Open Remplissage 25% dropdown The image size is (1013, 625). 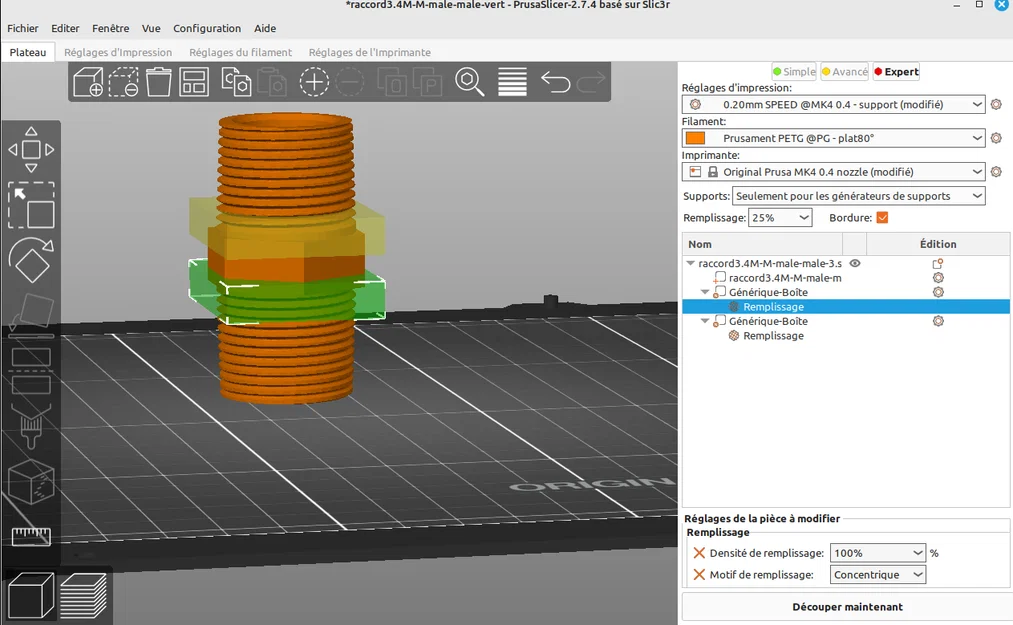780,218
